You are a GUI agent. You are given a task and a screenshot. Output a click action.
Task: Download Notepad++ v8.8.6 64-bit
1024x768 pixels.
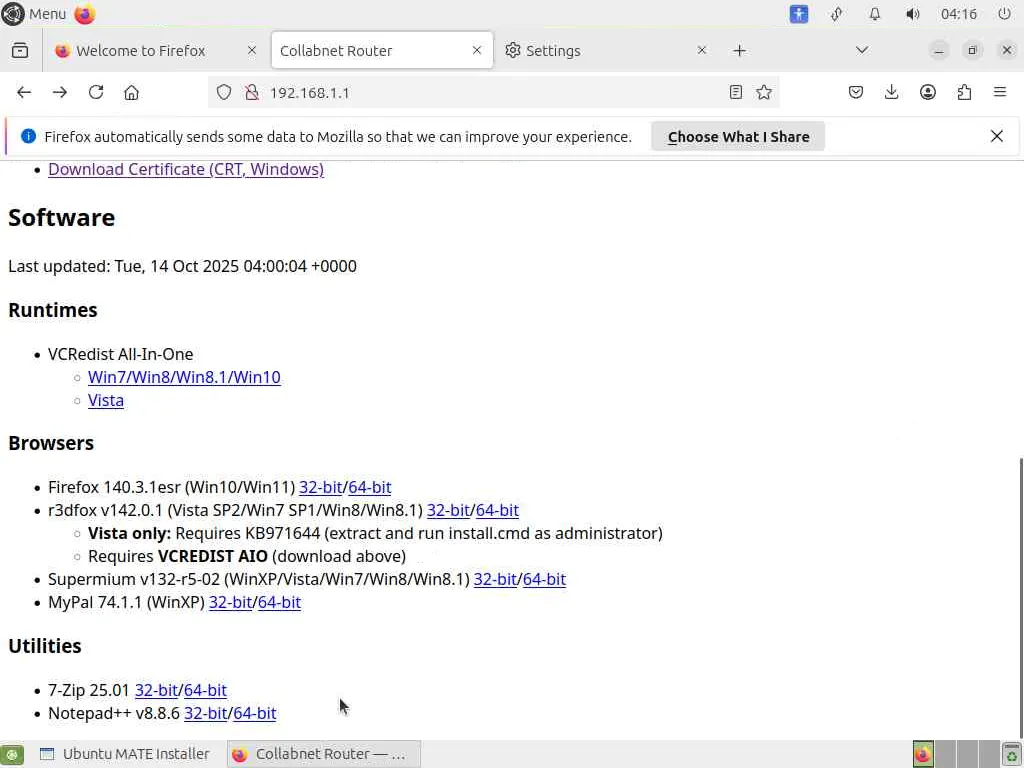(255, 713)
